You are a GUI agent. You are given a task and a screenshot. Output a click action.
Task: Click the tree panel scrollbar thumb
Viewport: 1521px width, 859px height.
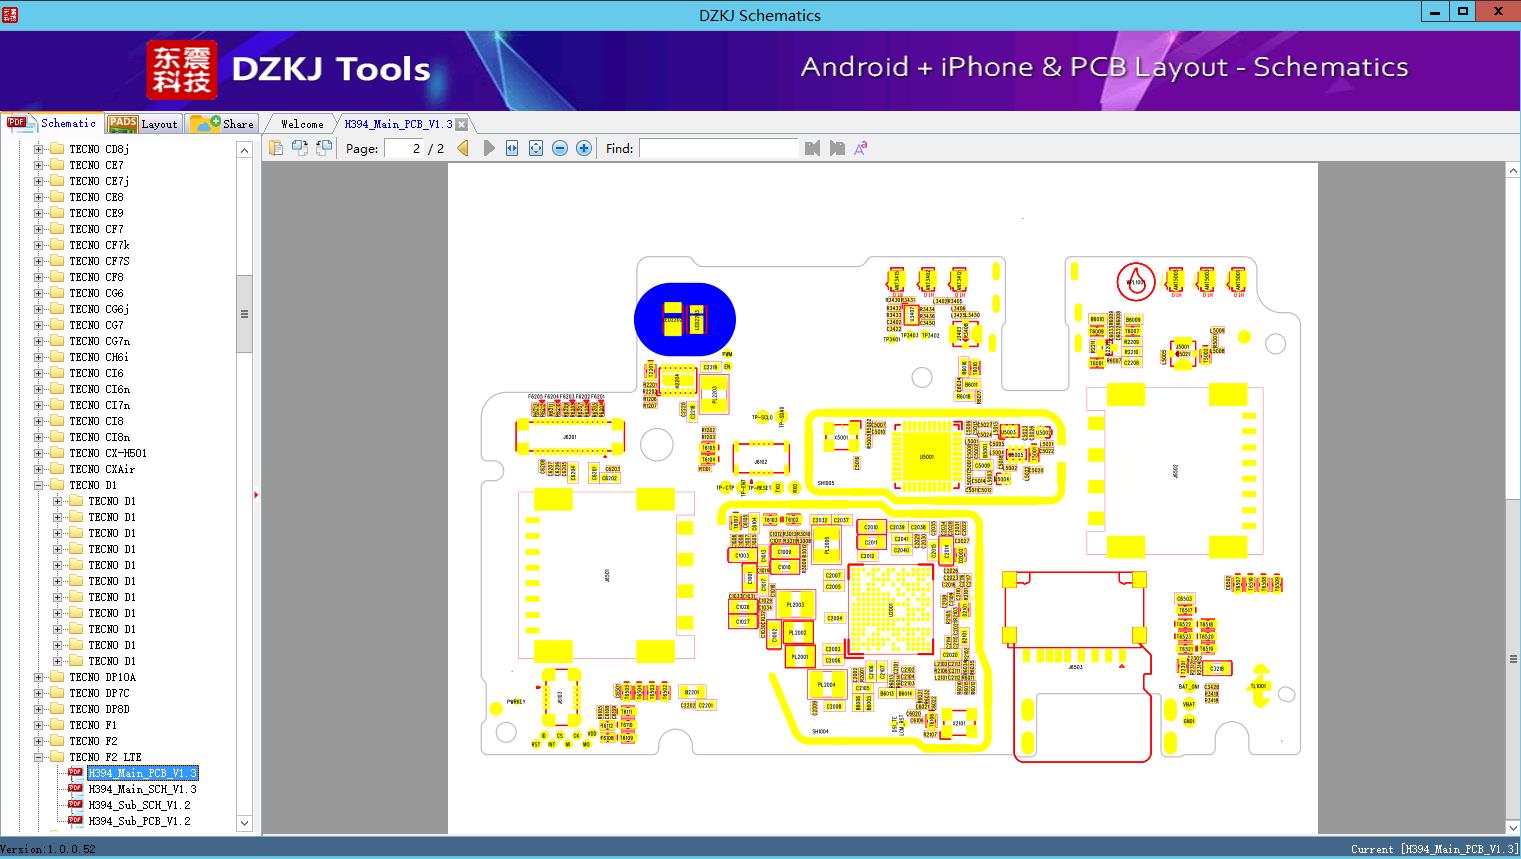pos(244,314)
